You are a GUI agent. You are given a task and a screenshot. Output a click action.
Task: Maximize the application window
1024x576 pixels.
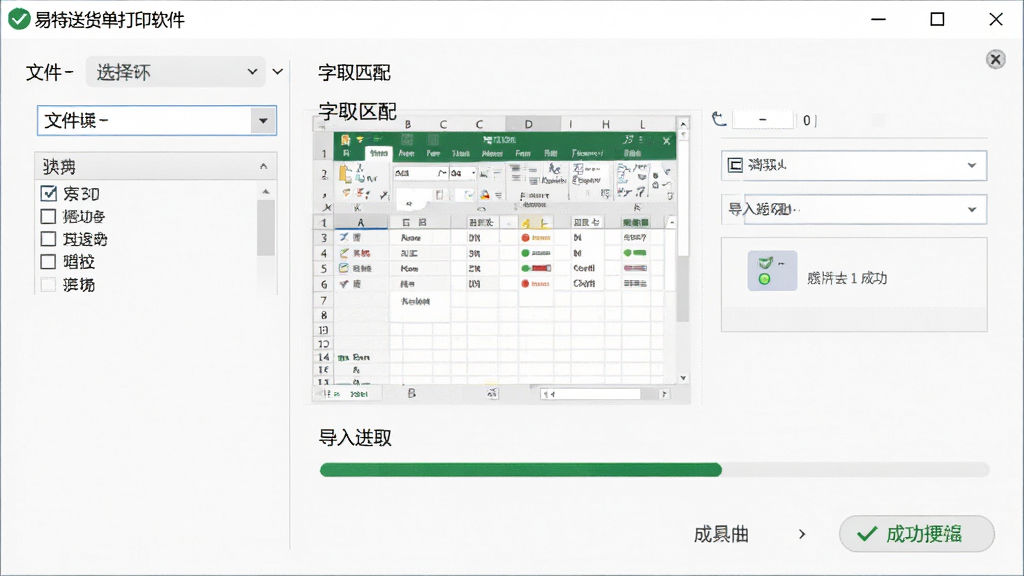tap(937, 20)
